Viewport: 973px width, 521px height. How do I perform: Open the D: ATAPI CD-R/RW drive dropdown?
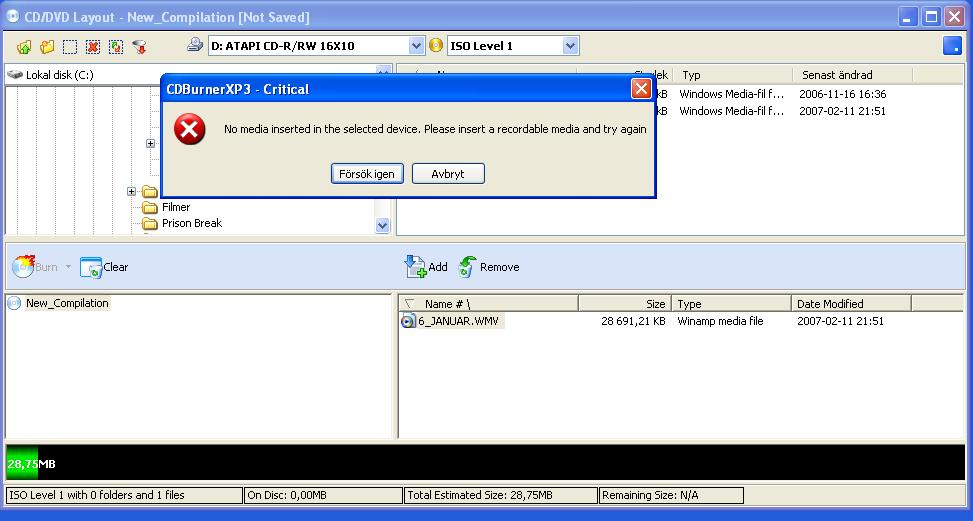coord(416,46)
